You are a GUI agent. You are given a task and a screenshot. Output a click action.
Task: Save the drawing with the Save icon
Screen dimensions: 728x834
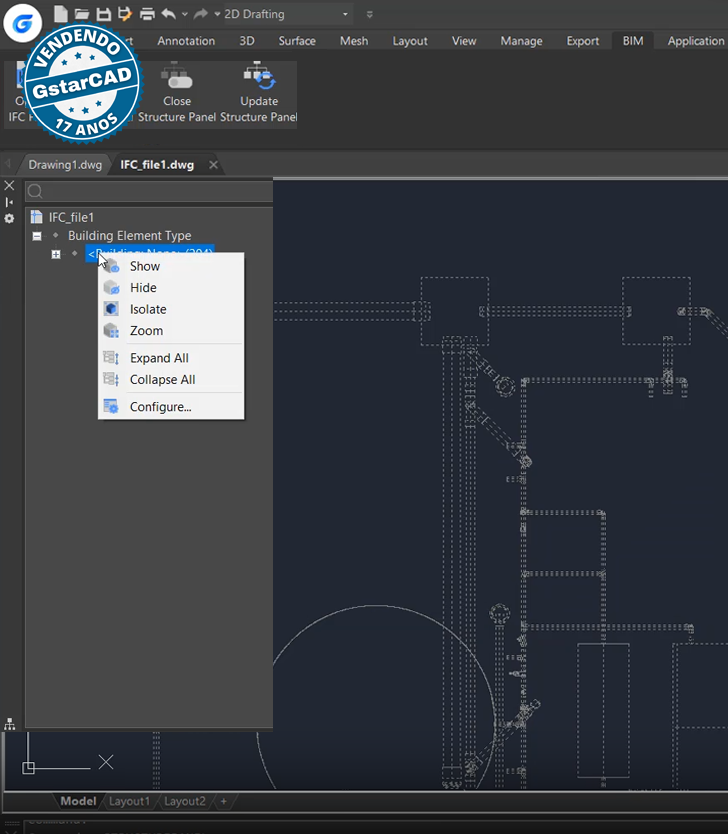click(104, 14)
